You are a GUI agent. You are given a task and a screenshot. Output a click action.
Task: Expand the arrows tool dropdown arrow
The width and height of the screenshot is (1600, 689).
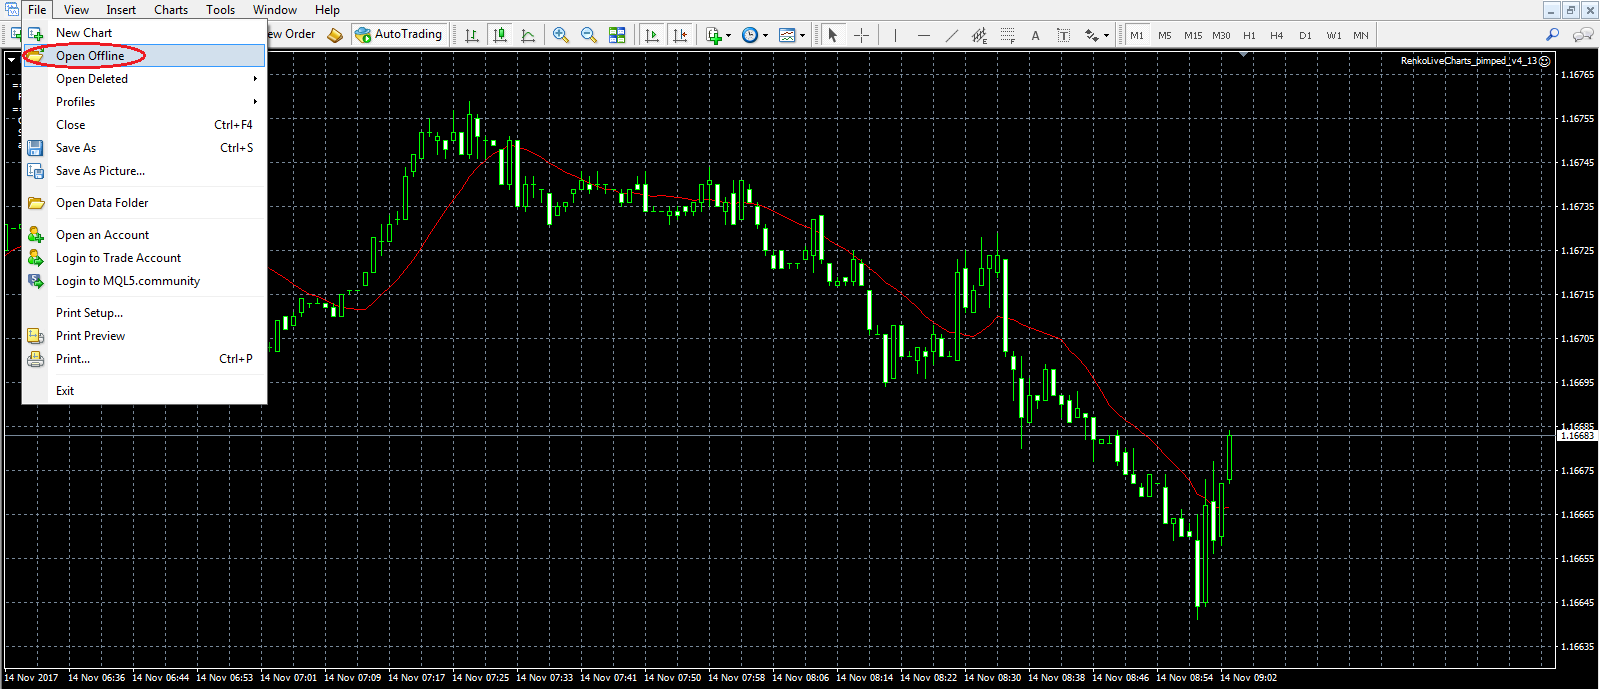click(x=1106, y=35)
